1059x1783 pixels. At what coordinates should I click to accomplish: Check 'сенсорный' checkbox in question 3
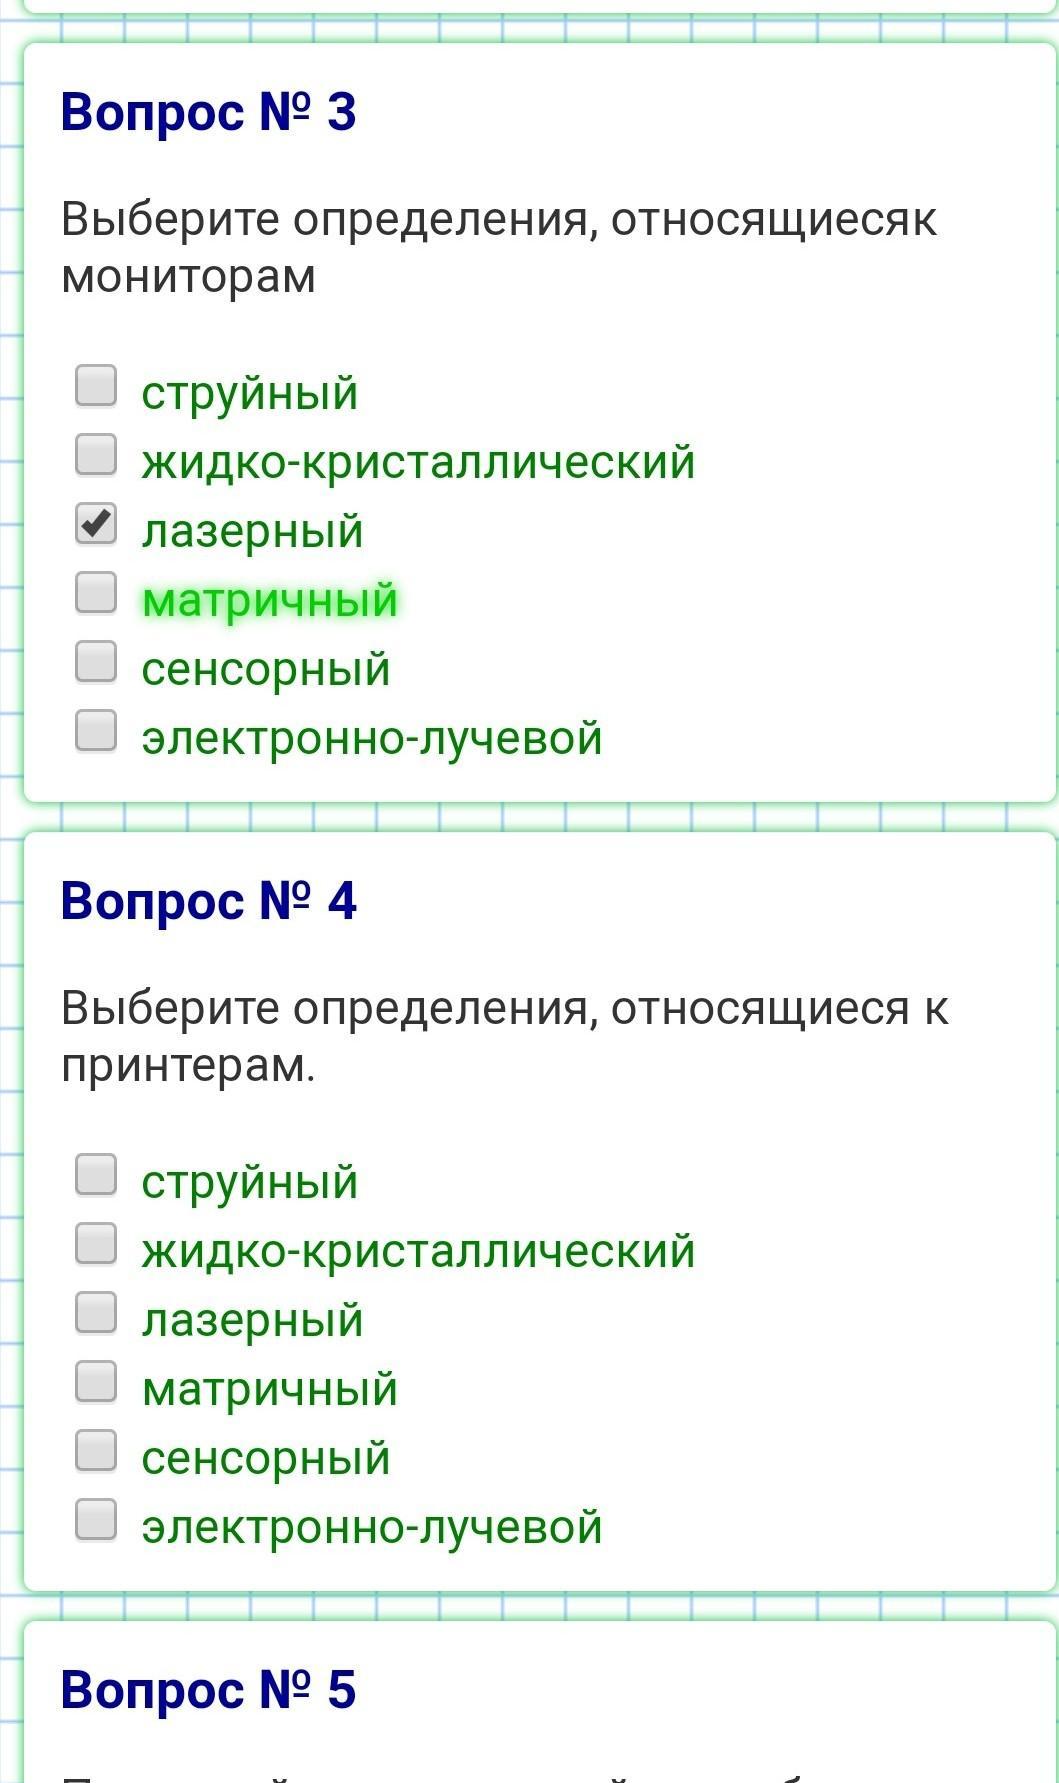[x=96, y=662]
